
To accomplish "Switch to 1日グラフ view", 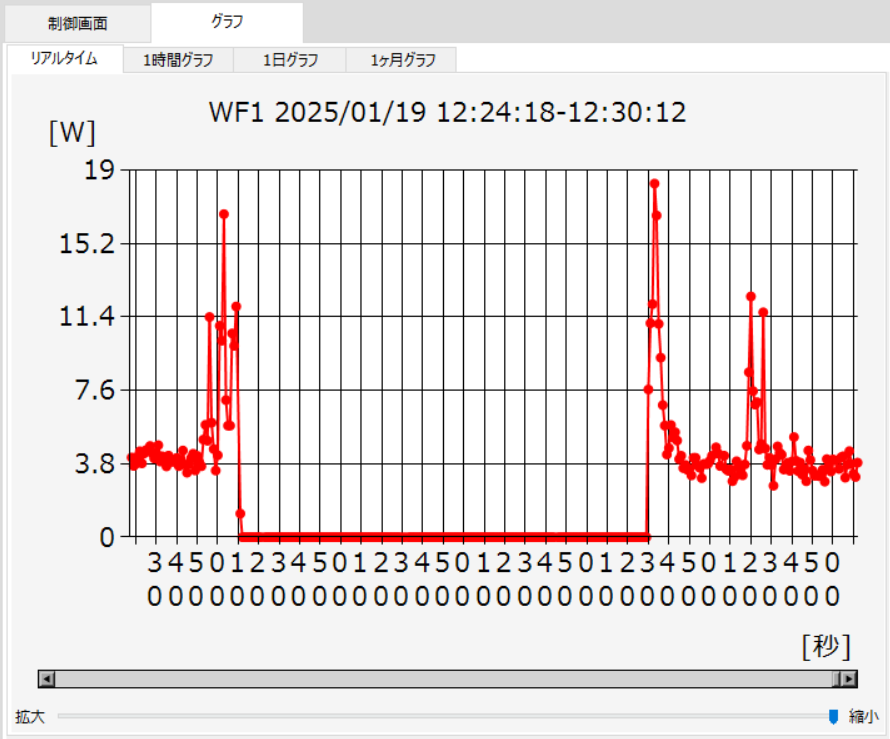I will pos(290,60).
